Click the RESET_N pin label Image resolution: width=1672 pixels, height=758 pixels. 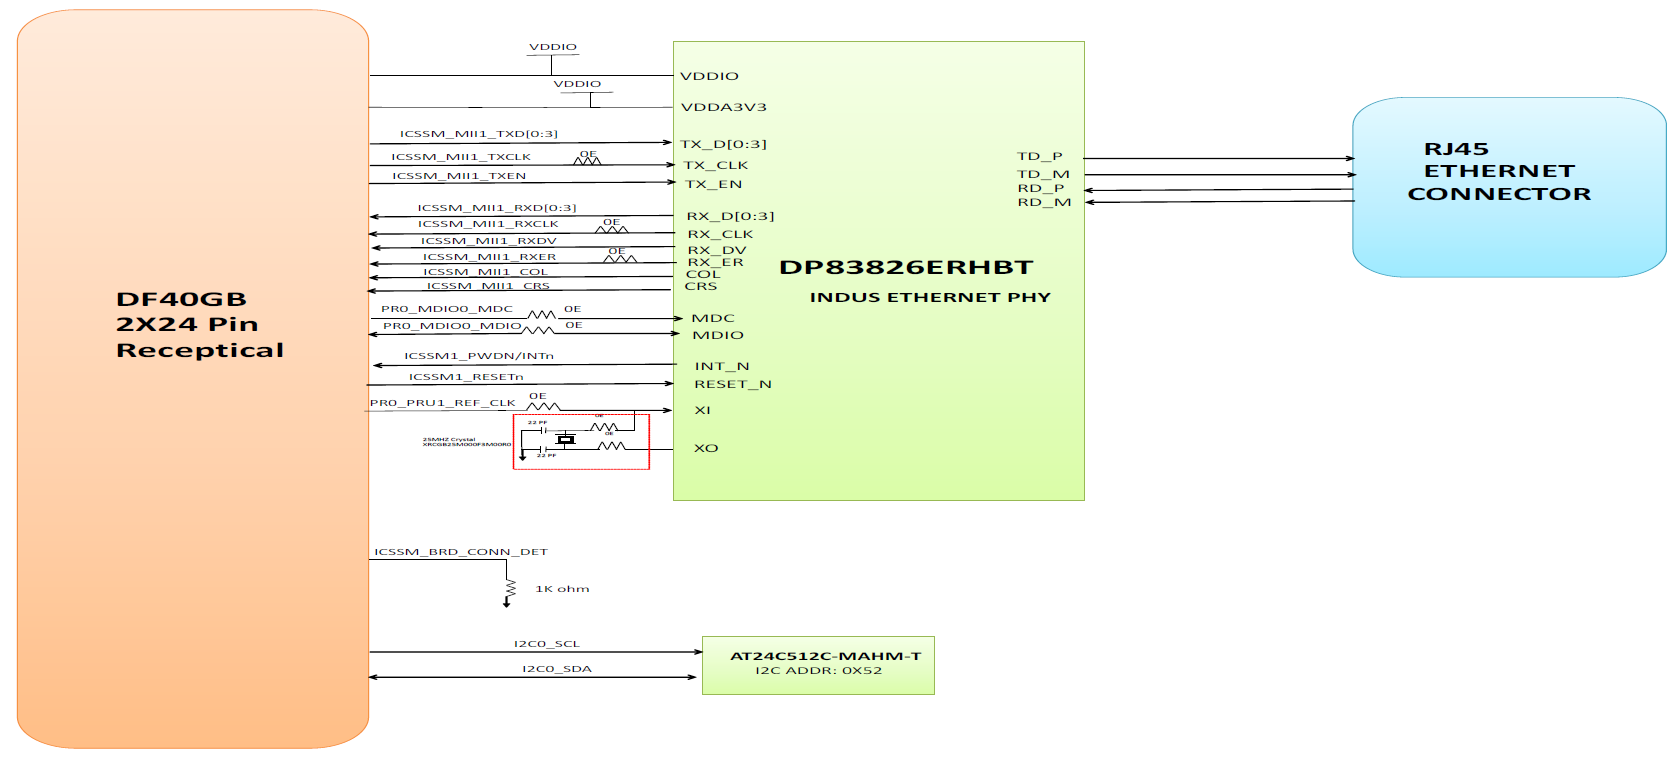[733, 384]
